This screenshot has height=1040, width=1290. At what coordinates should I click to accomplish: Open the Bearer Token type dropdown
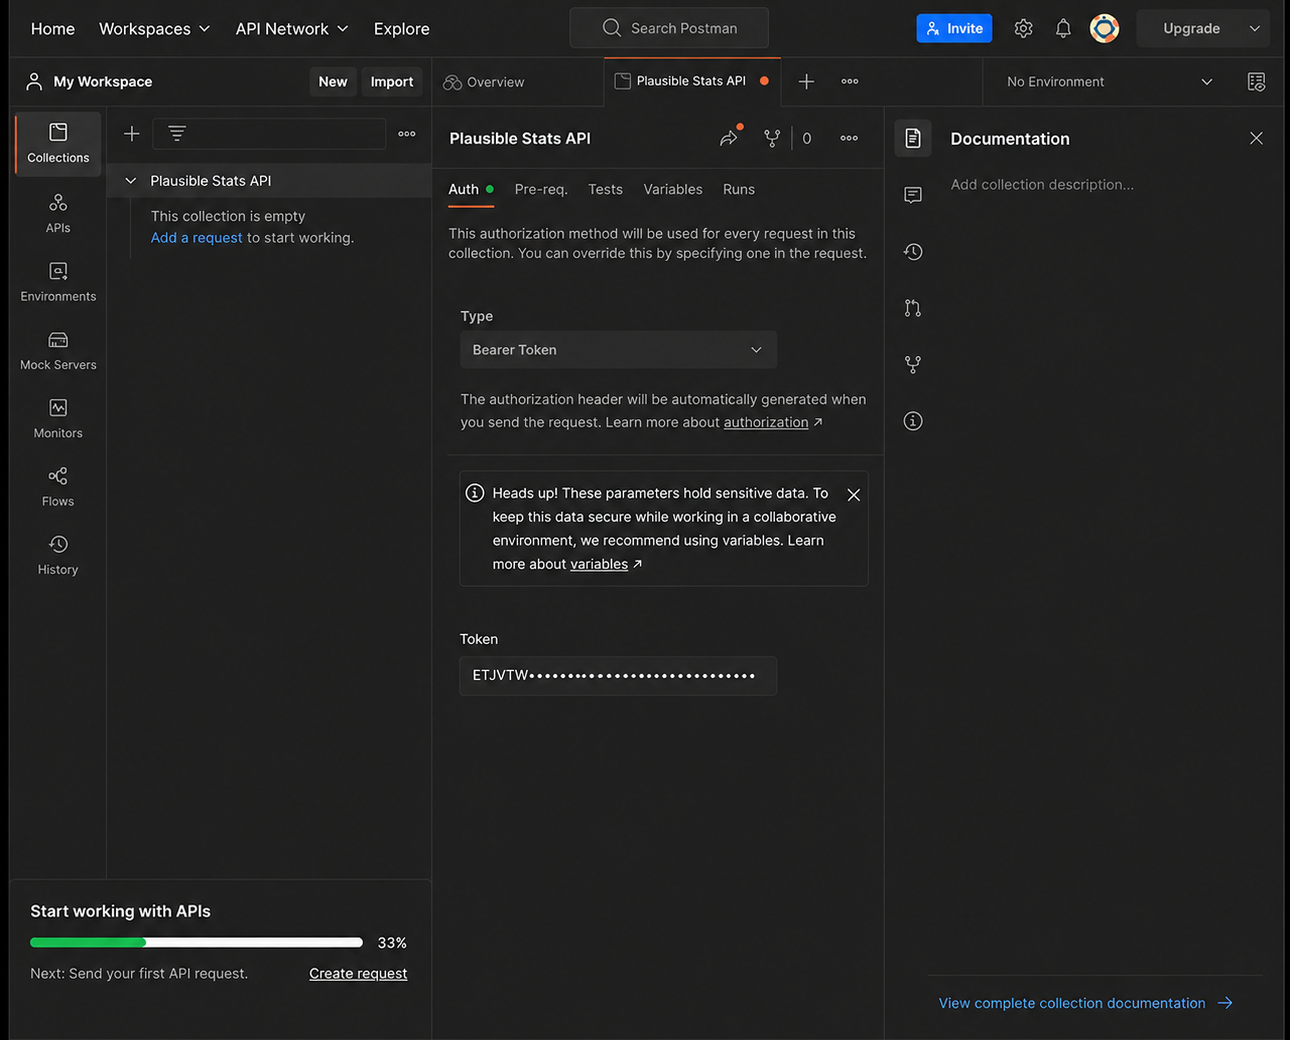tap(618, 350)
